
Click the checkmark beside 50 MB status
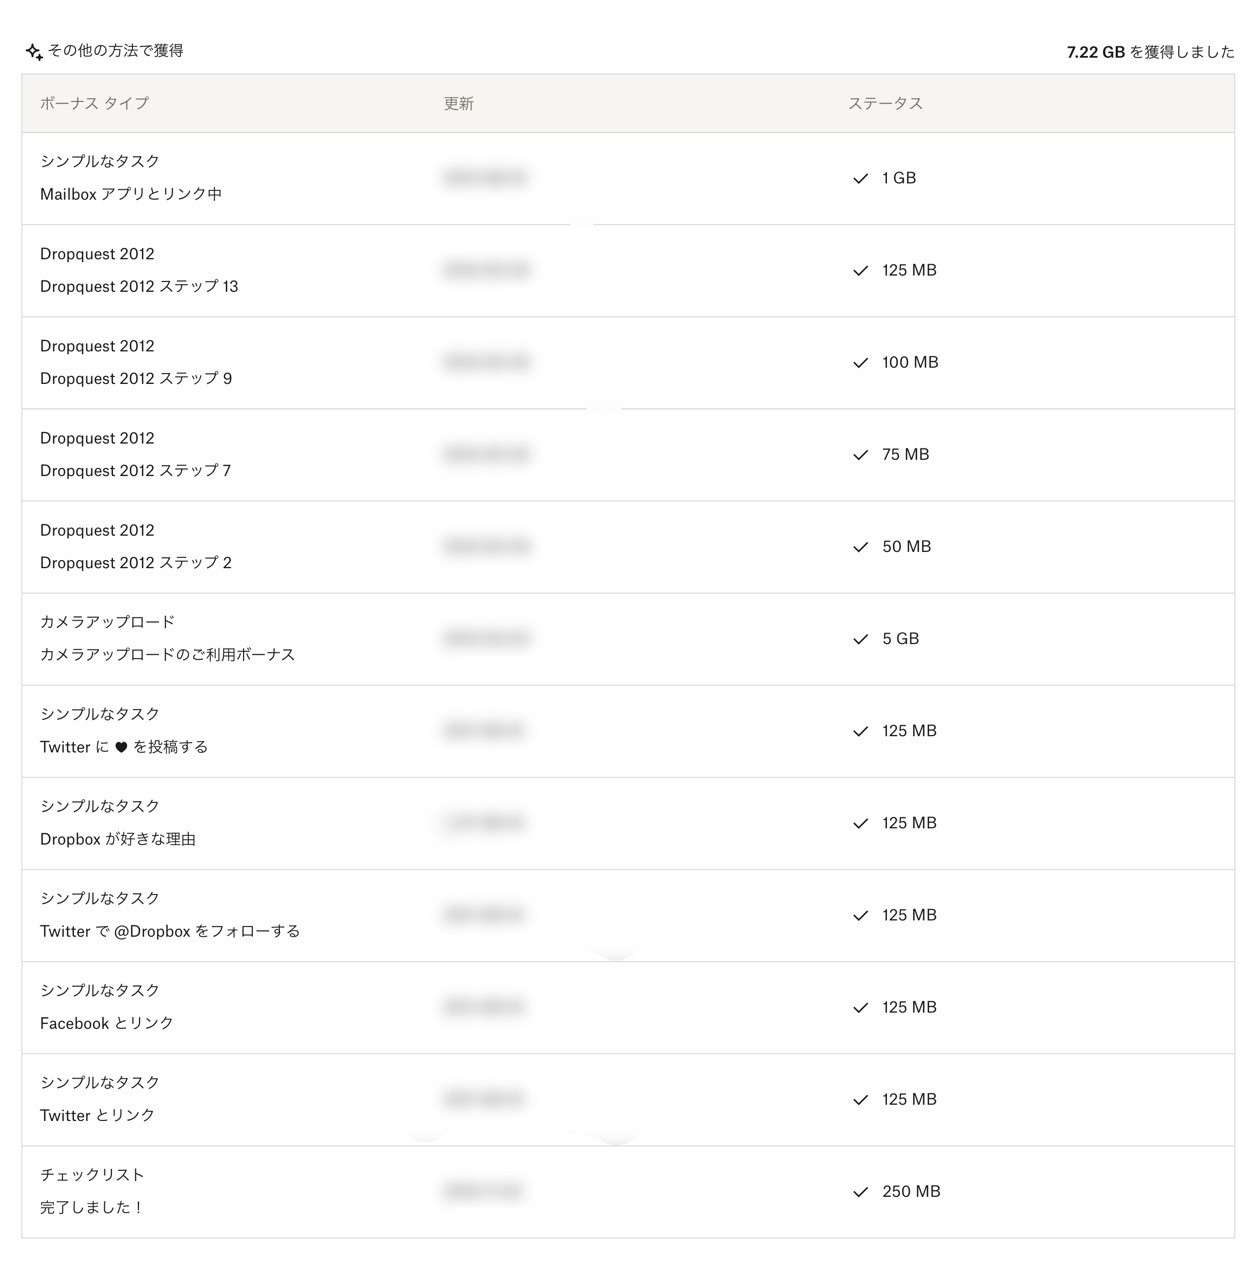(x=860, y=547)
